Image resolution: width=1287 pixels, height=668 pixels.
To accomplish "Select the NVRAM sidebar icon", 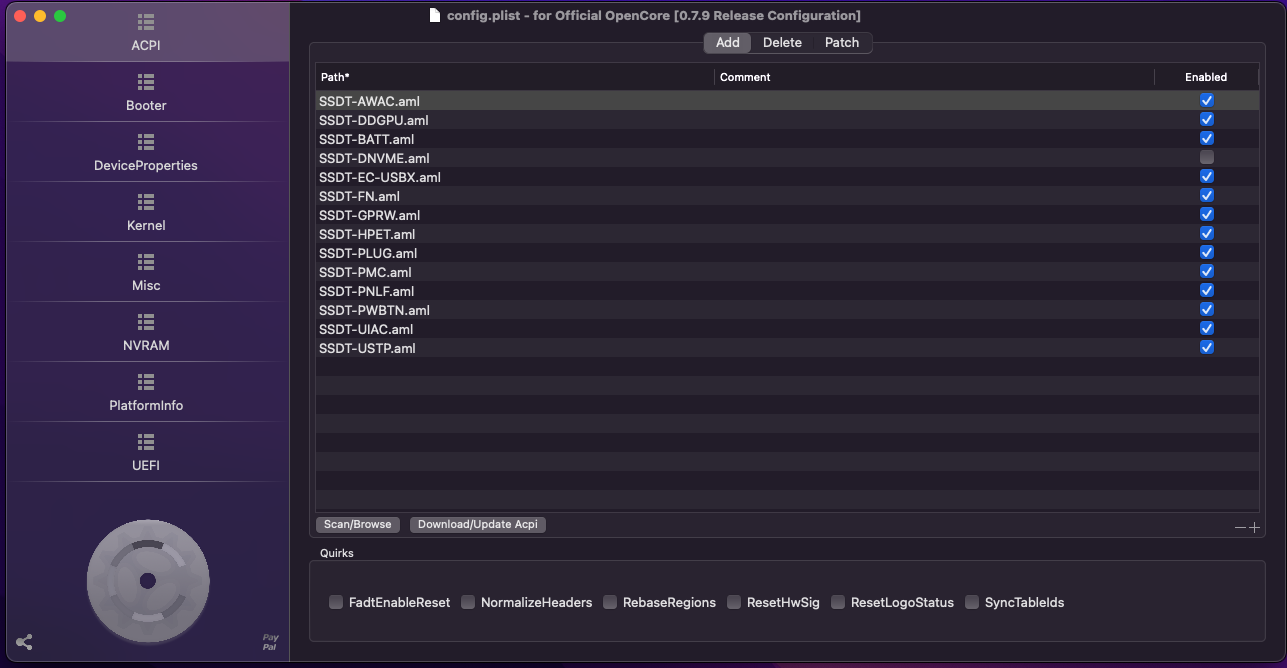I will click(x=146, y=321).
